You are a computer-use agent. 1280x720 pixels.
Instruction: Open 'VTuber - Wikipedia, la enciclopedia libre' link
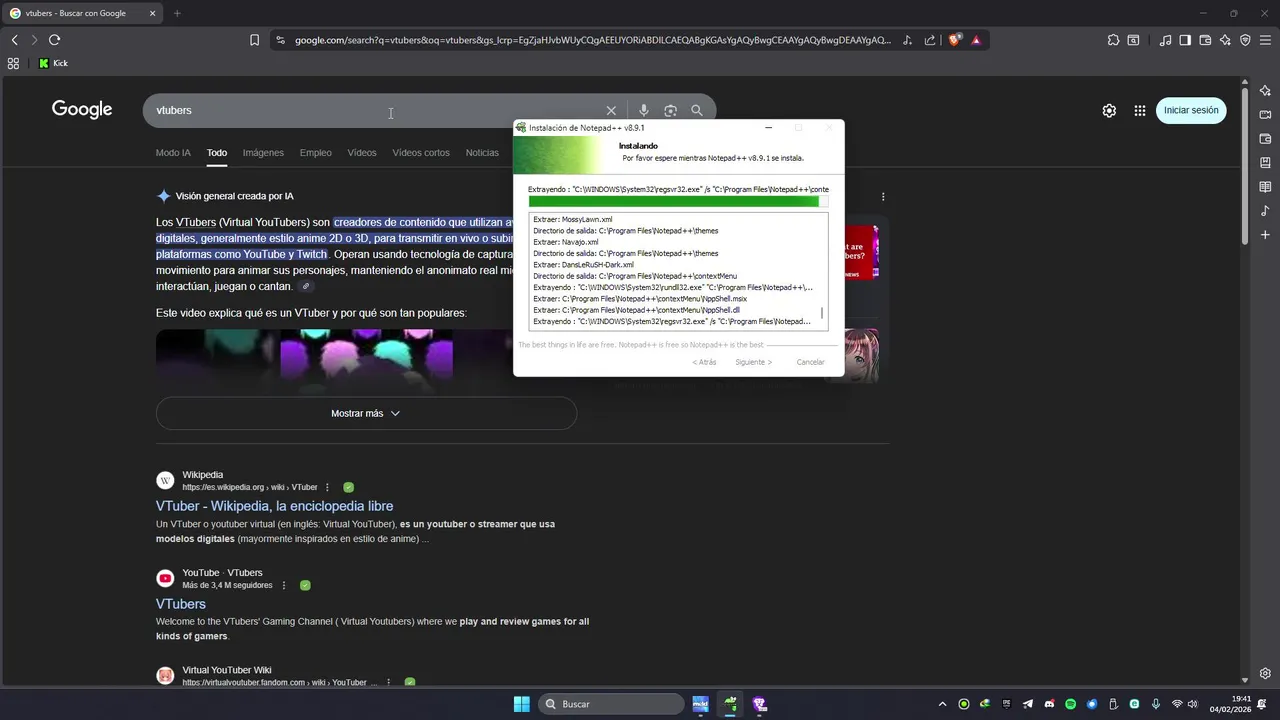(x=274, y=506)
